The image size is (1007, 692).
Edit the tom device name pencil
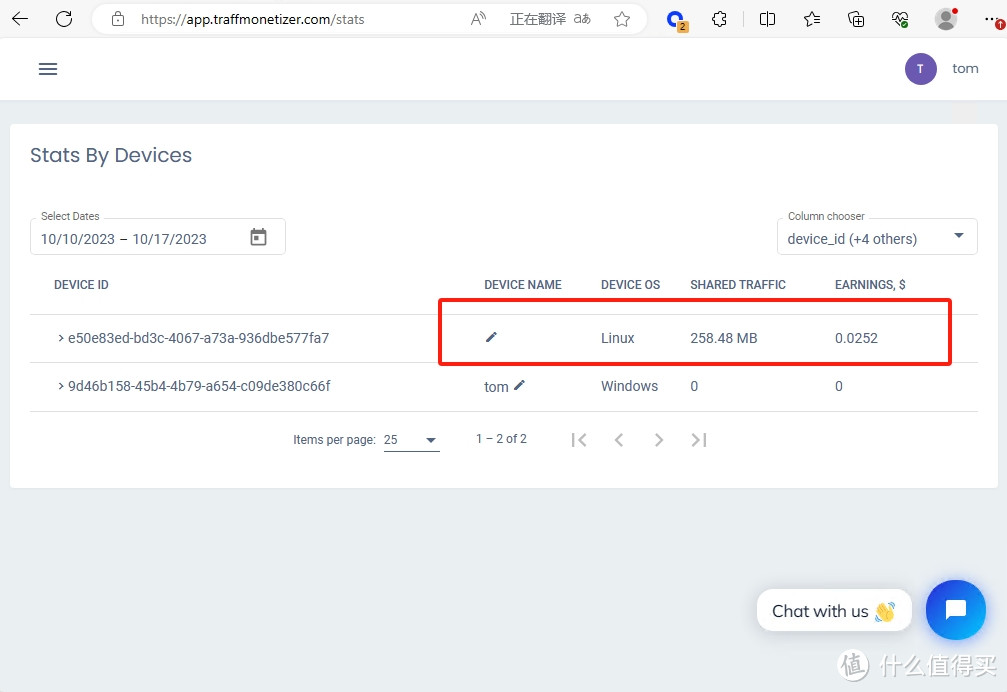point(519,385)
